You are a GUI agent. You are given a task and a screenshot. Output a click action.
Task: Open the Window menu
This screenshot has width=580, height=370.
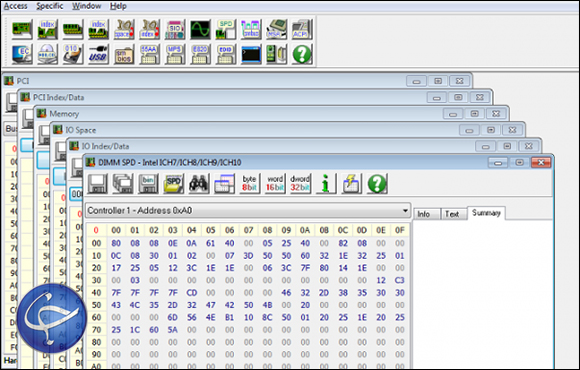[87, 6]
